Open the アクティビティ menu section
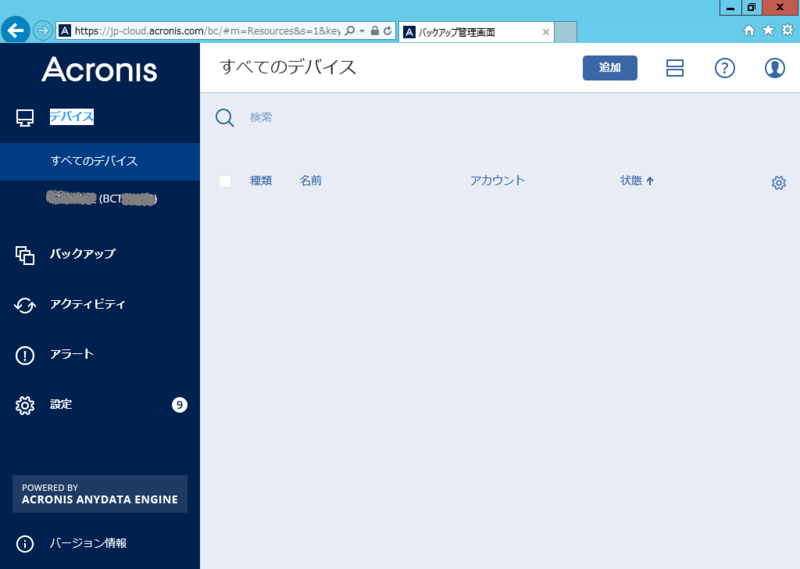This screenshot has width=800, height=569. click(x=87, y=304)
